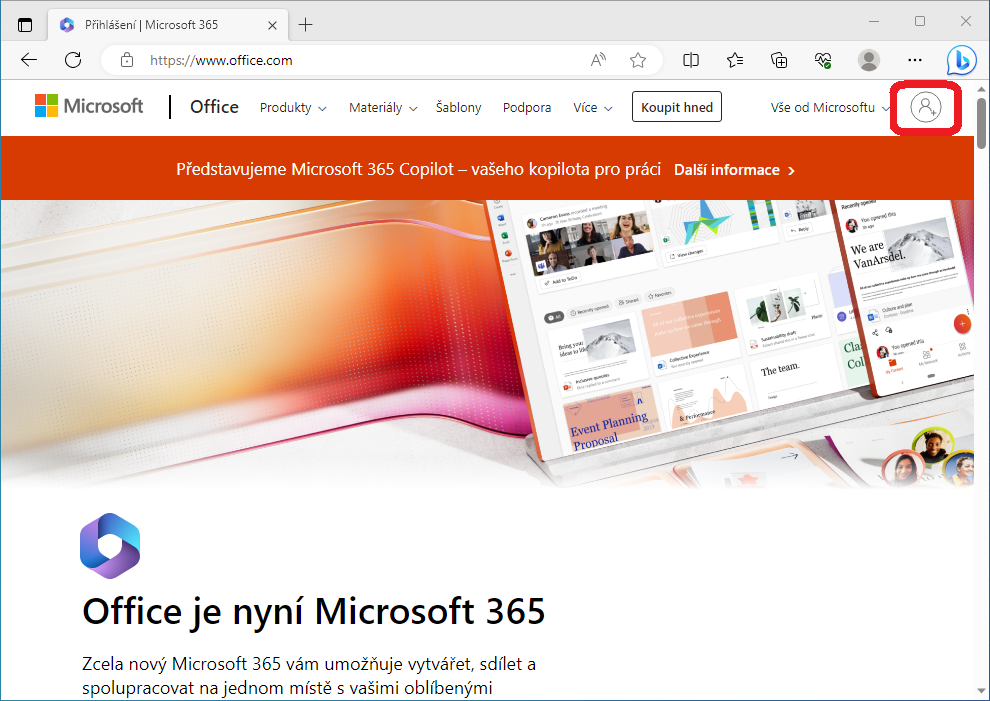This screenshot has width=990, height=701.
Task: Sign in with the account icon
Action: point(926,107)
